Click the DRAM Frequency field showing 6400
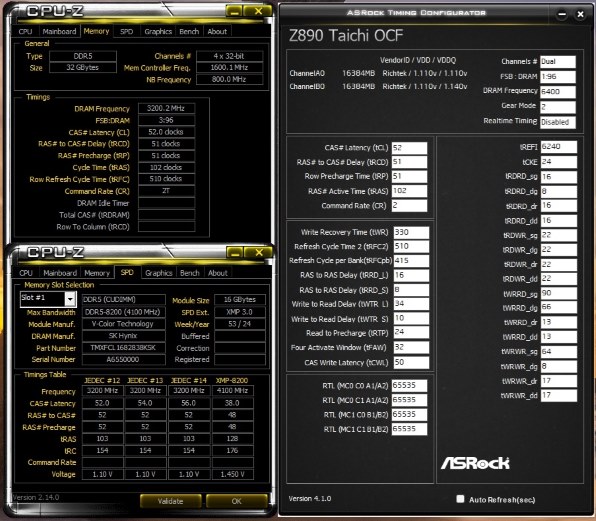Viewport: 596px width, 521px height. click(x=558, y=92)
